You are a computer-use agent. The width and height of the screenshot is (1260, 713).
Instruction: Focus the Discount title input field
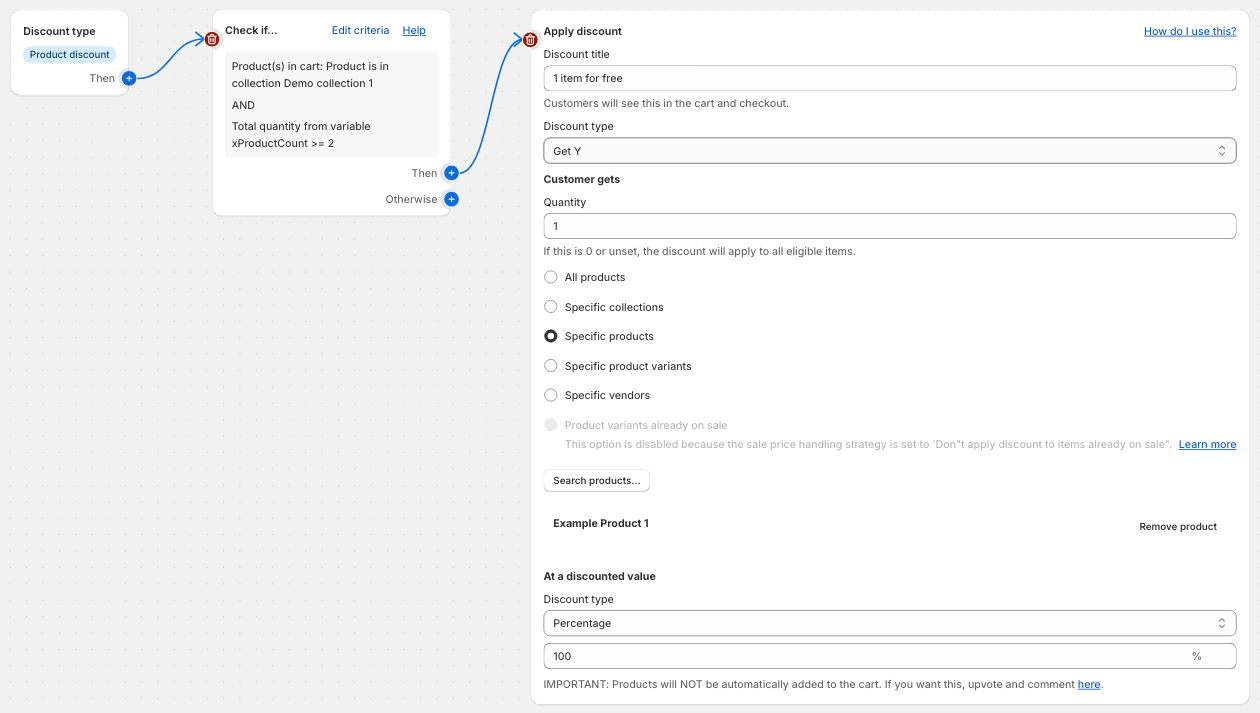point(889,78)
